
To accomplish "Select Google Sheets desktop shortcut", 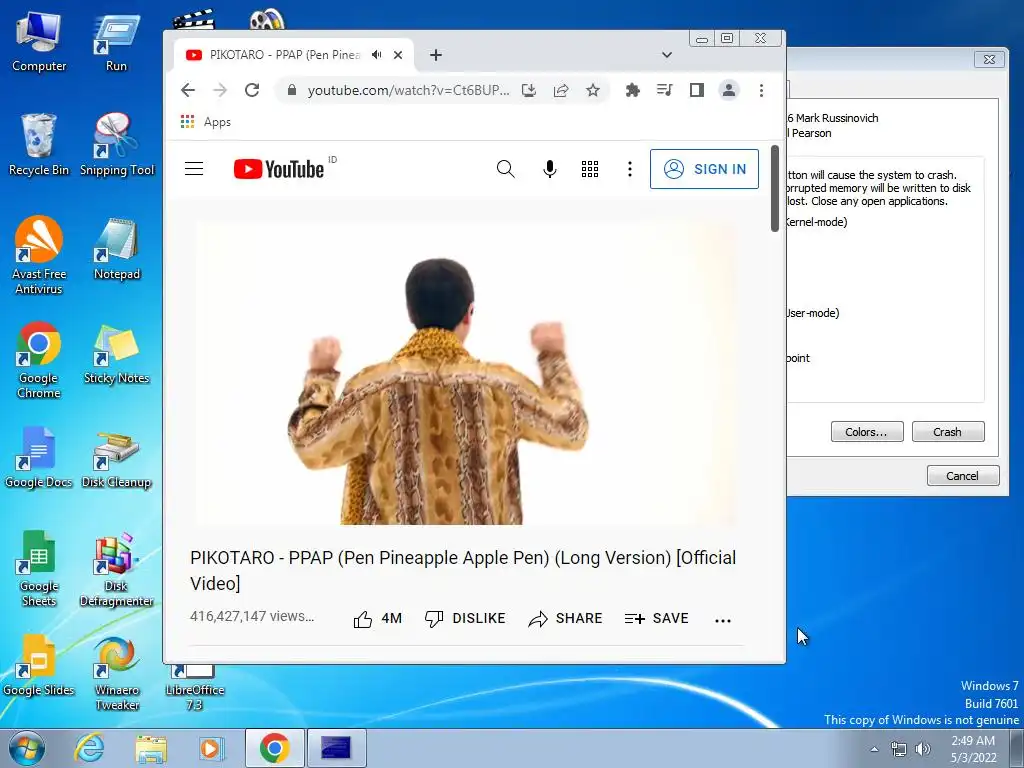I will pos(39,568).
